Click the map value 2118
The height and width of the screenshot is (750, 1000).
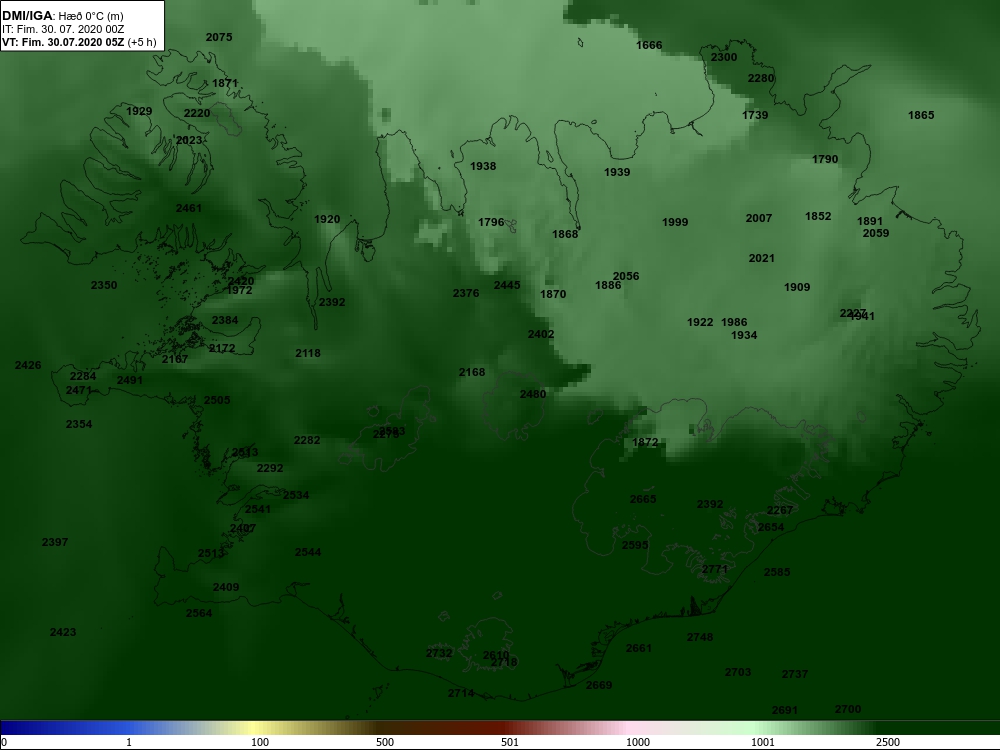[x=308, y=353]
